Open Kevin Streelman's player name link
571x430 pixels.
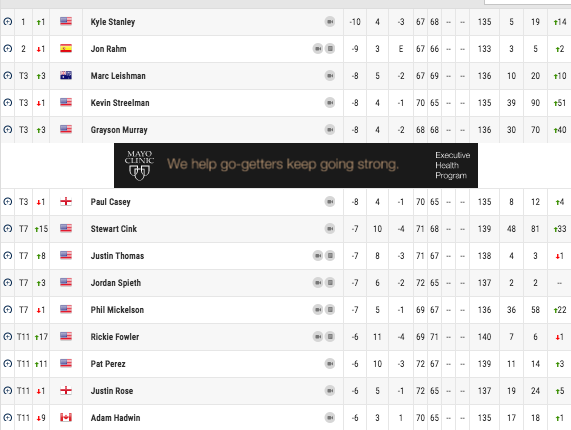[x=120, y=103]
